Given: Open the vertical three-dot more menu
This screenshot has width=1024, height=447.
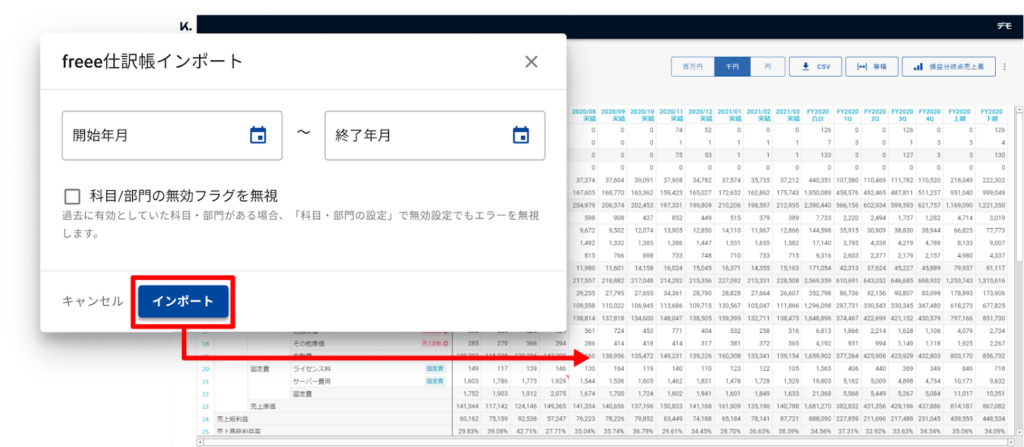Looking at the screenshot, I should [x=1005, y=67].
